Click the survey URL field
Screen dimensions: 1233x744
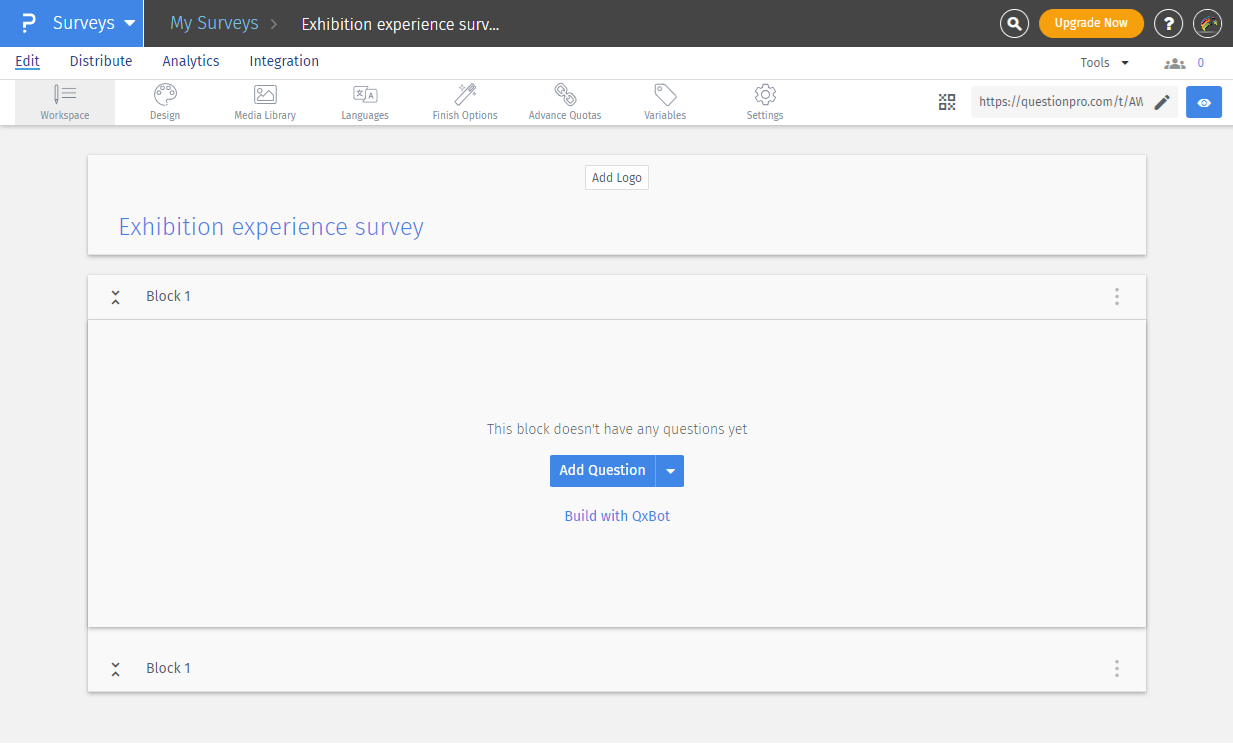(1060, 101)
